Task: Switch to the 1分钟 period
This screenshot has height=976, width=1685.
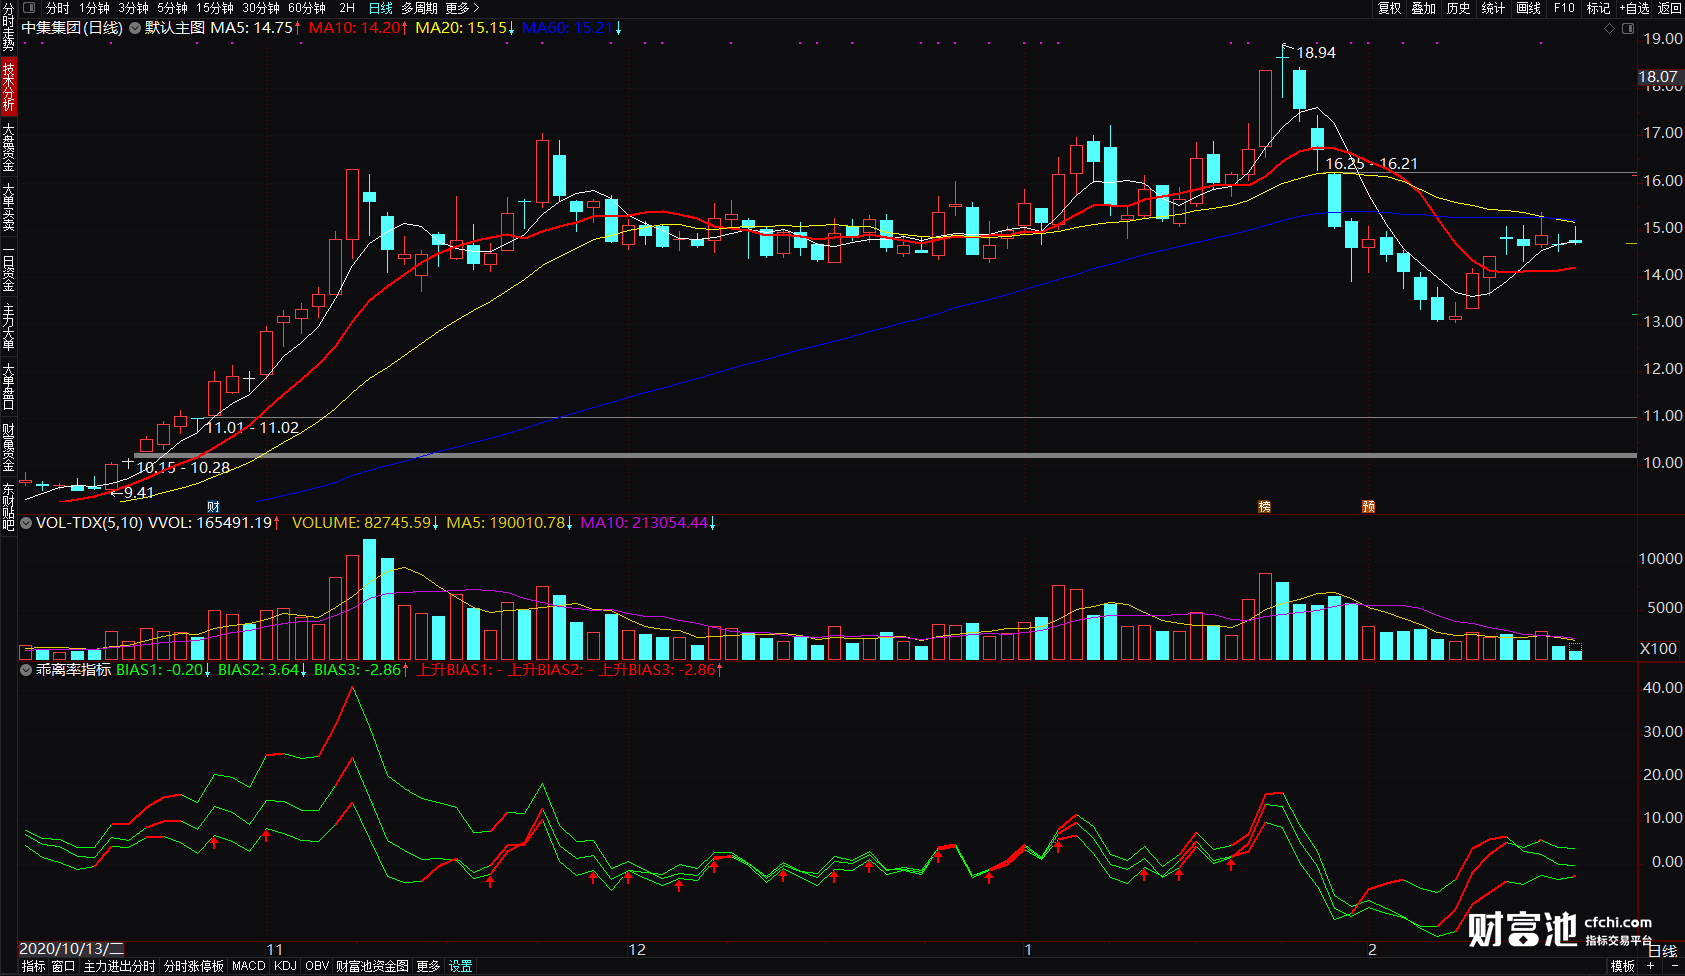Action: (95, 8)
